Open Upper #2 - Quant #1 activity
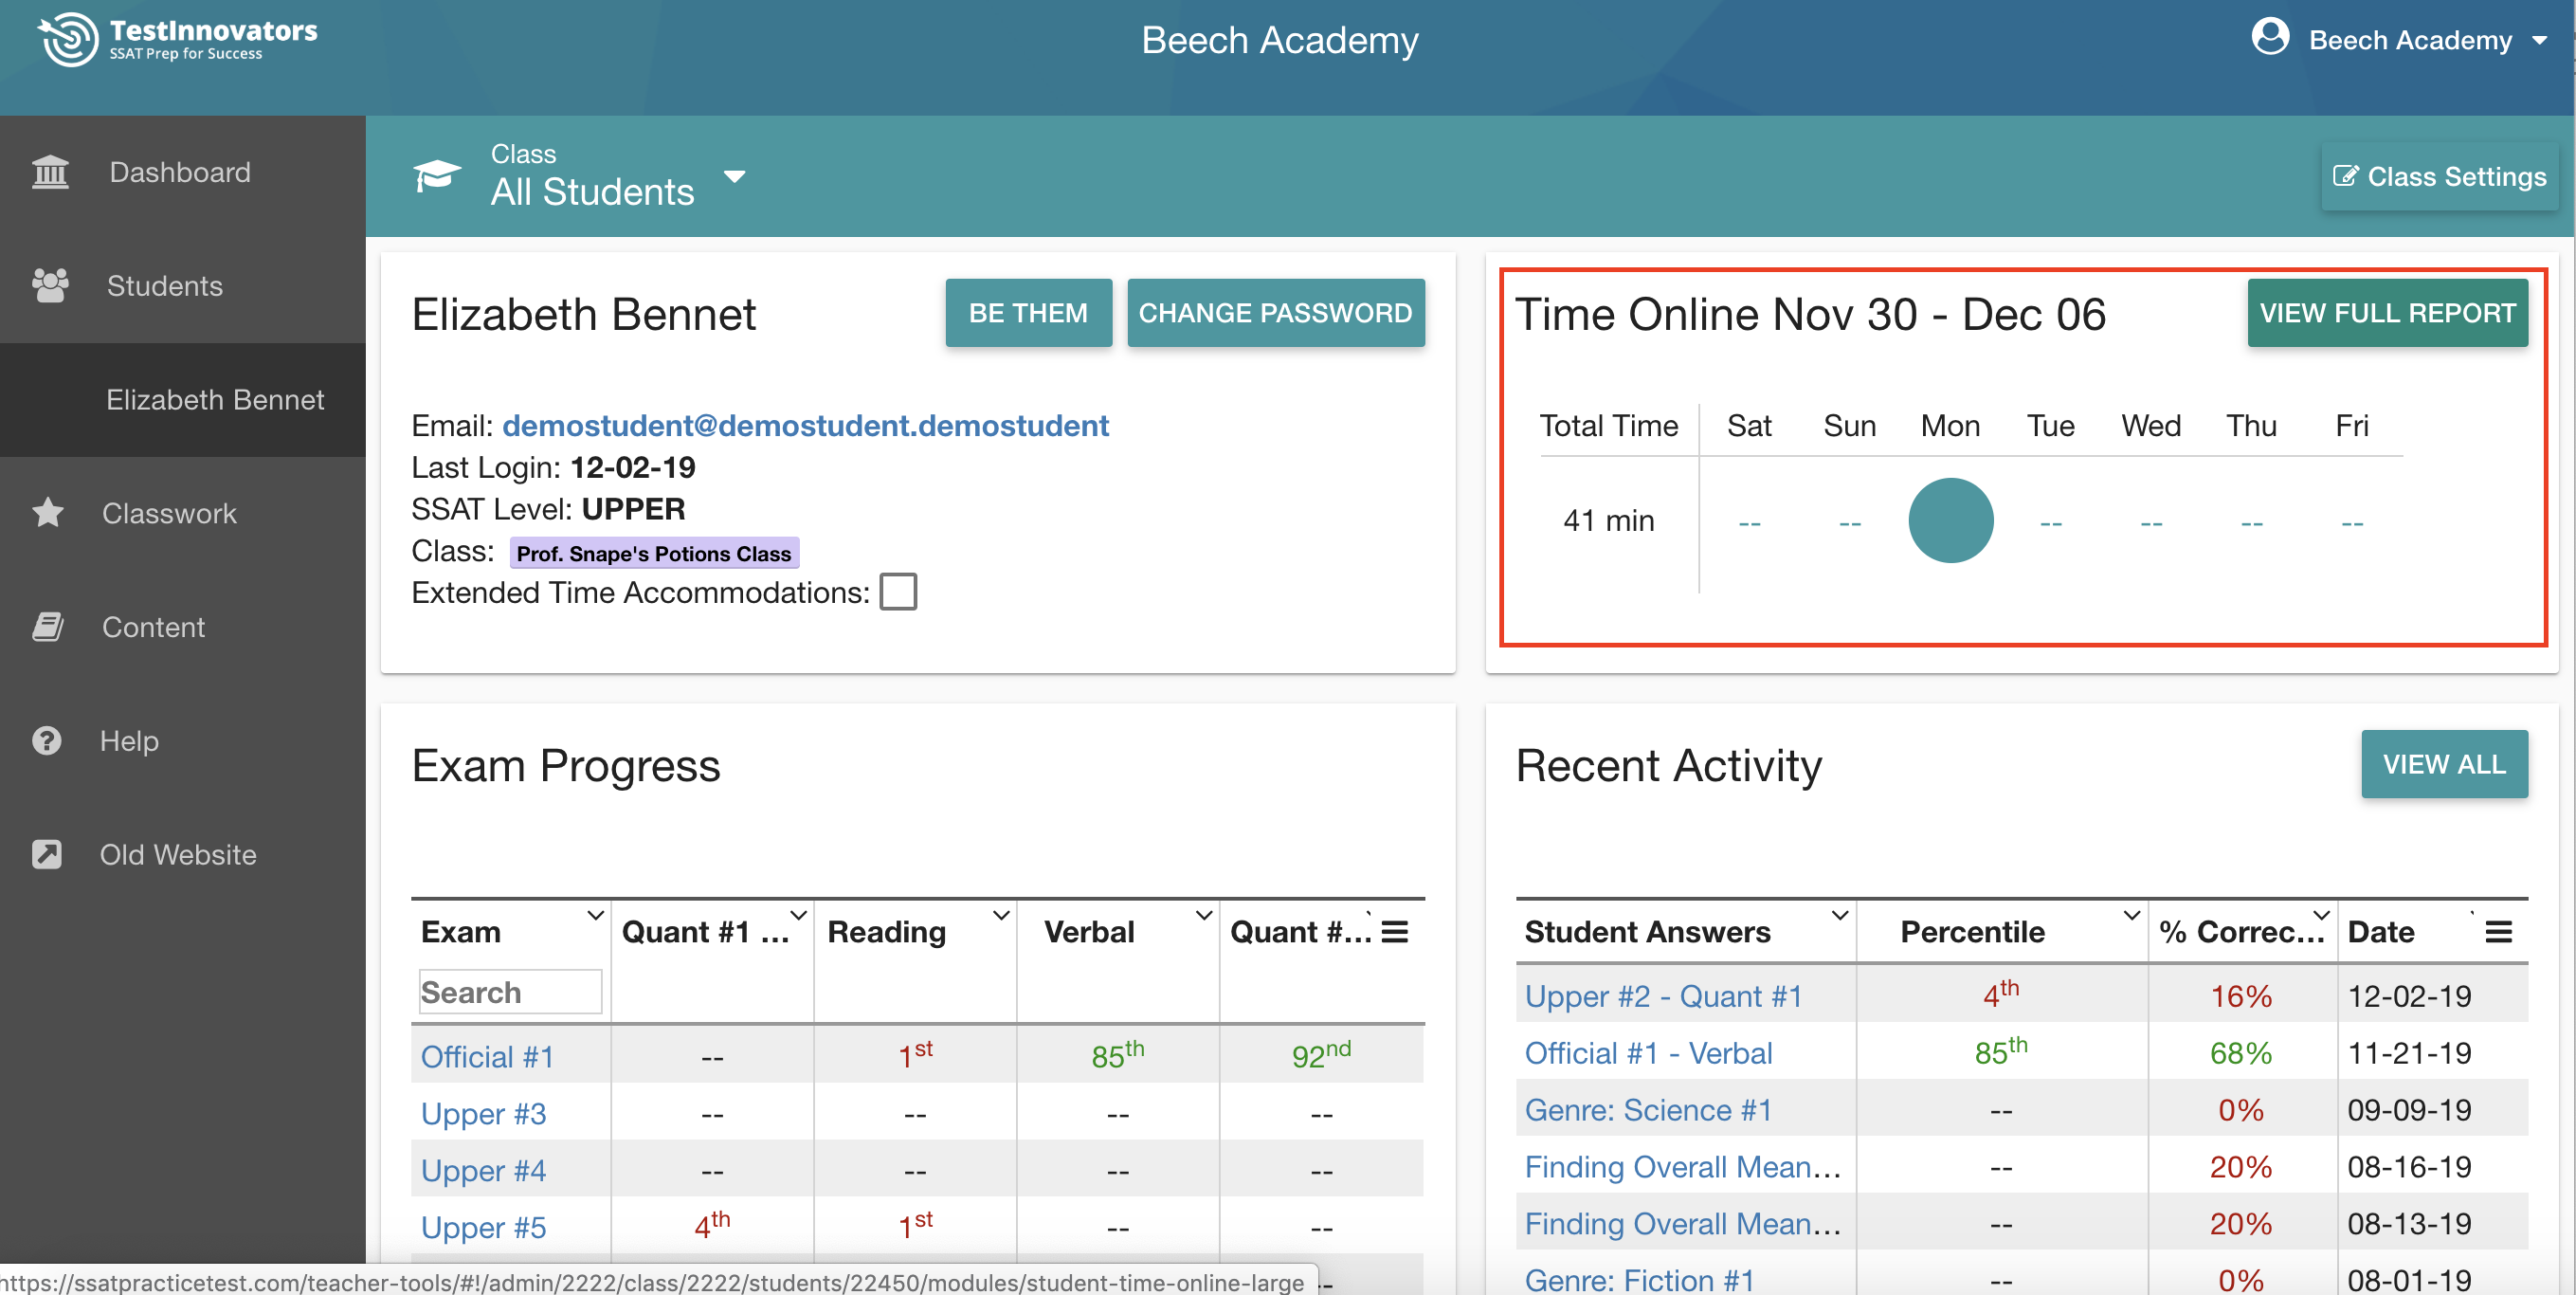2576x1295 pixels. (1662, 996)
